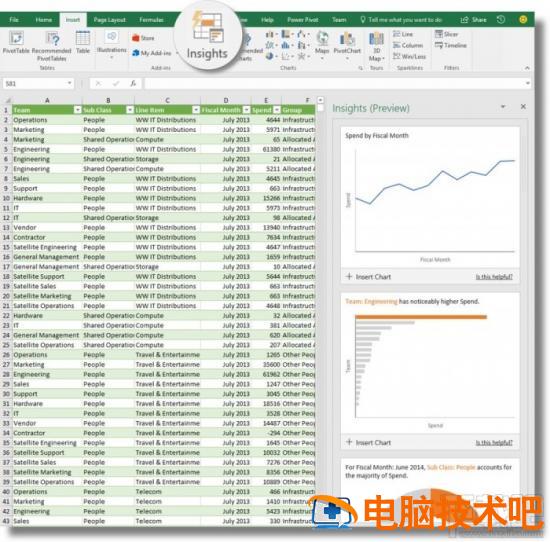Screen dimensions: 550x542
Task: Select column header D
Action: pos(226,100)
